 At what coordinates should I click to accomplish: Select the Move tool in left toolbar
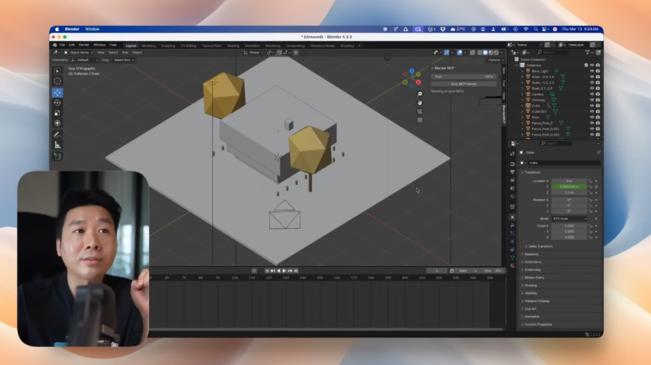click(x=57, y=92)
